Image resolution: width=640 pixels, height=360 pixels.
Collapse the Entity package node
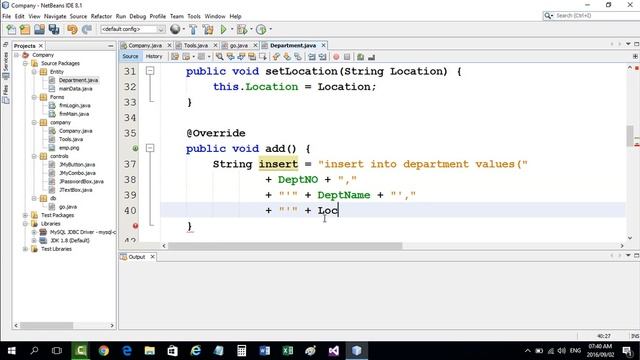[x=34, y=72]
